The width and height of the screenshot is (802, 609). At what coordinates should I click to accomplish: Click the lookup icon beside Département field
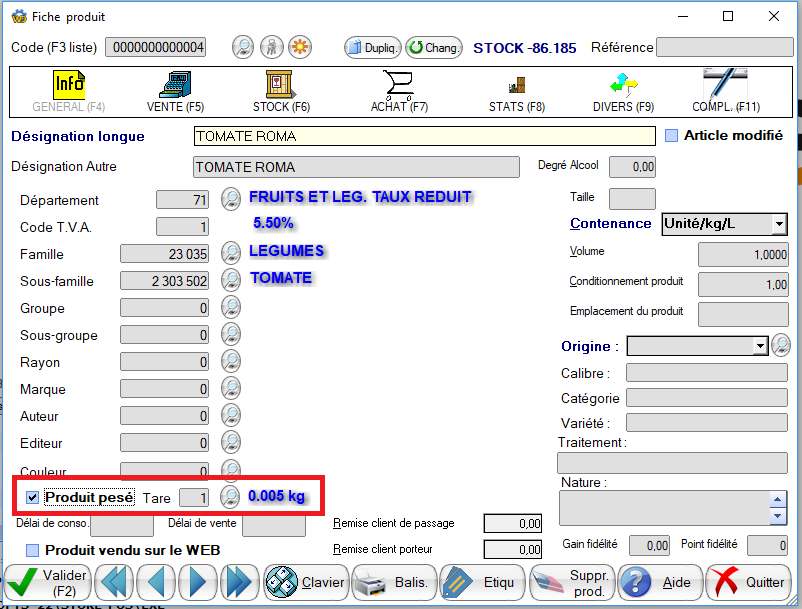231,200
